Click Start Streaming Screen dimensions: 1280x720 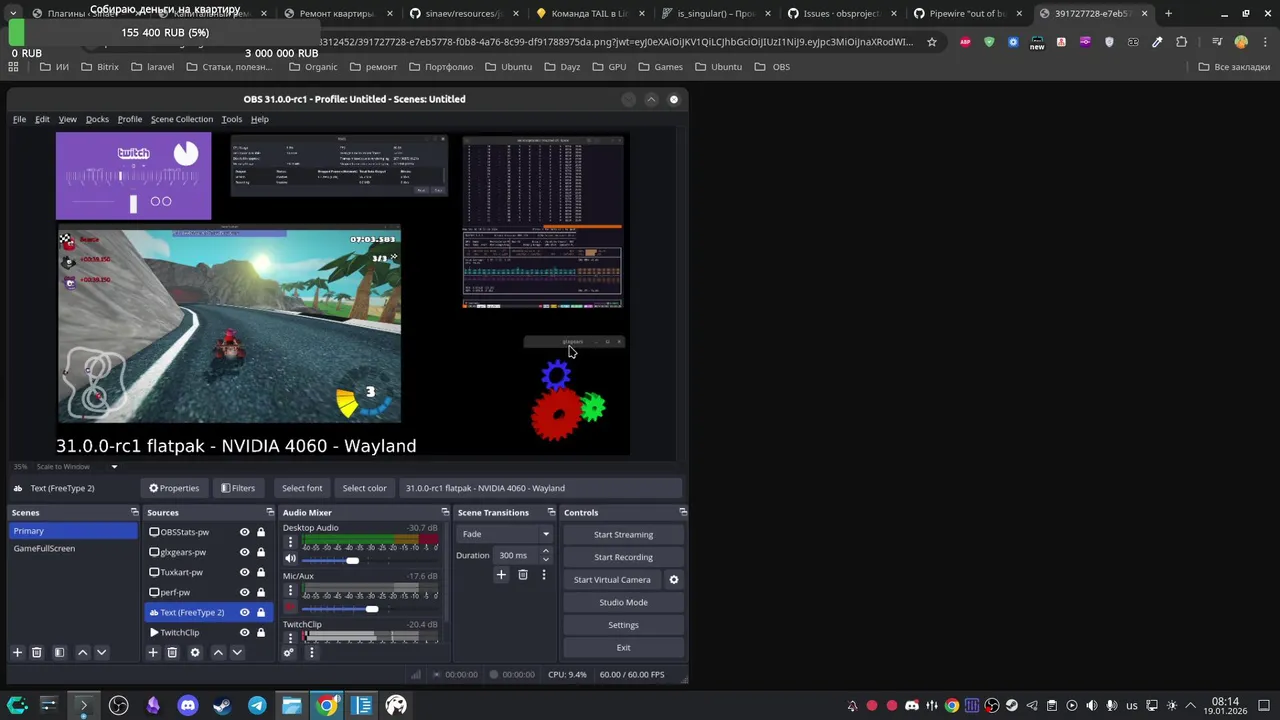point(623,534)
